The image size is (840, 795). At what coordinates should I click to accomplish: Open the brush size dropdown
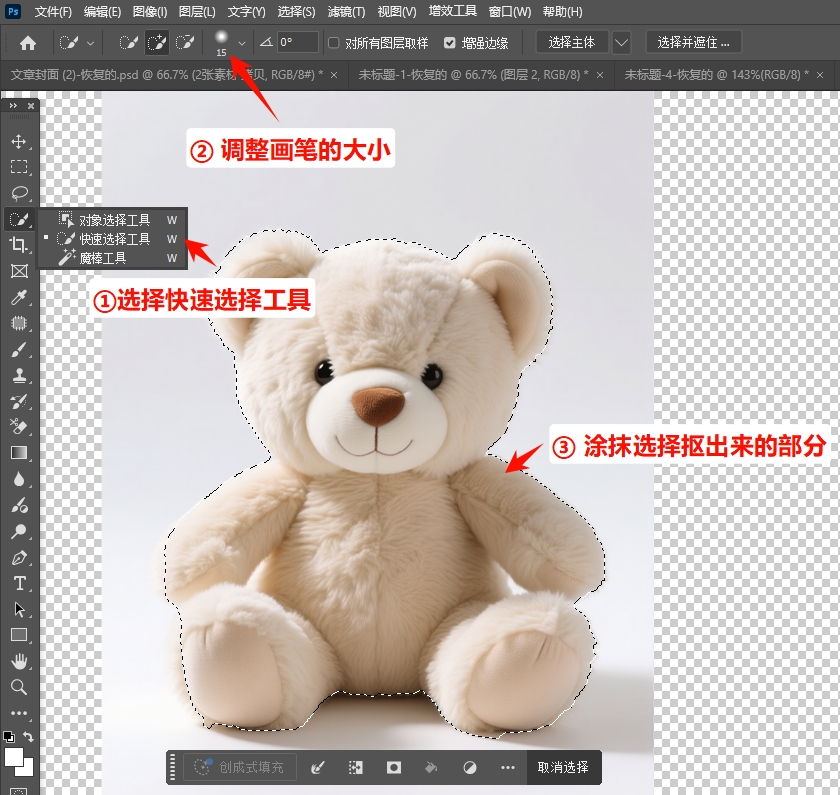point(241,43)
